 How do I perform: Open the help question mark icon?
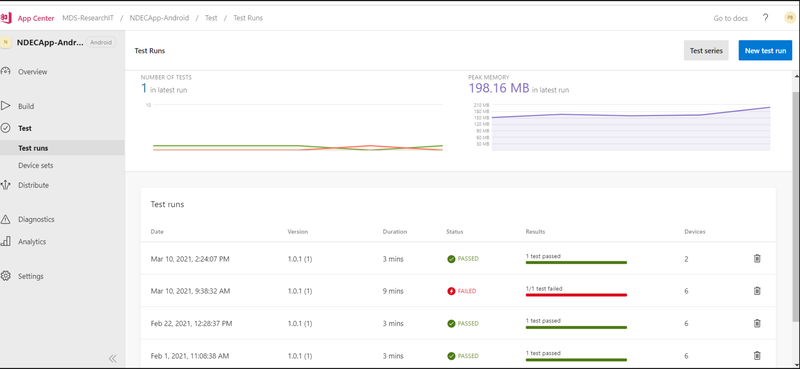pyautogui.click(x=765, y=18)
